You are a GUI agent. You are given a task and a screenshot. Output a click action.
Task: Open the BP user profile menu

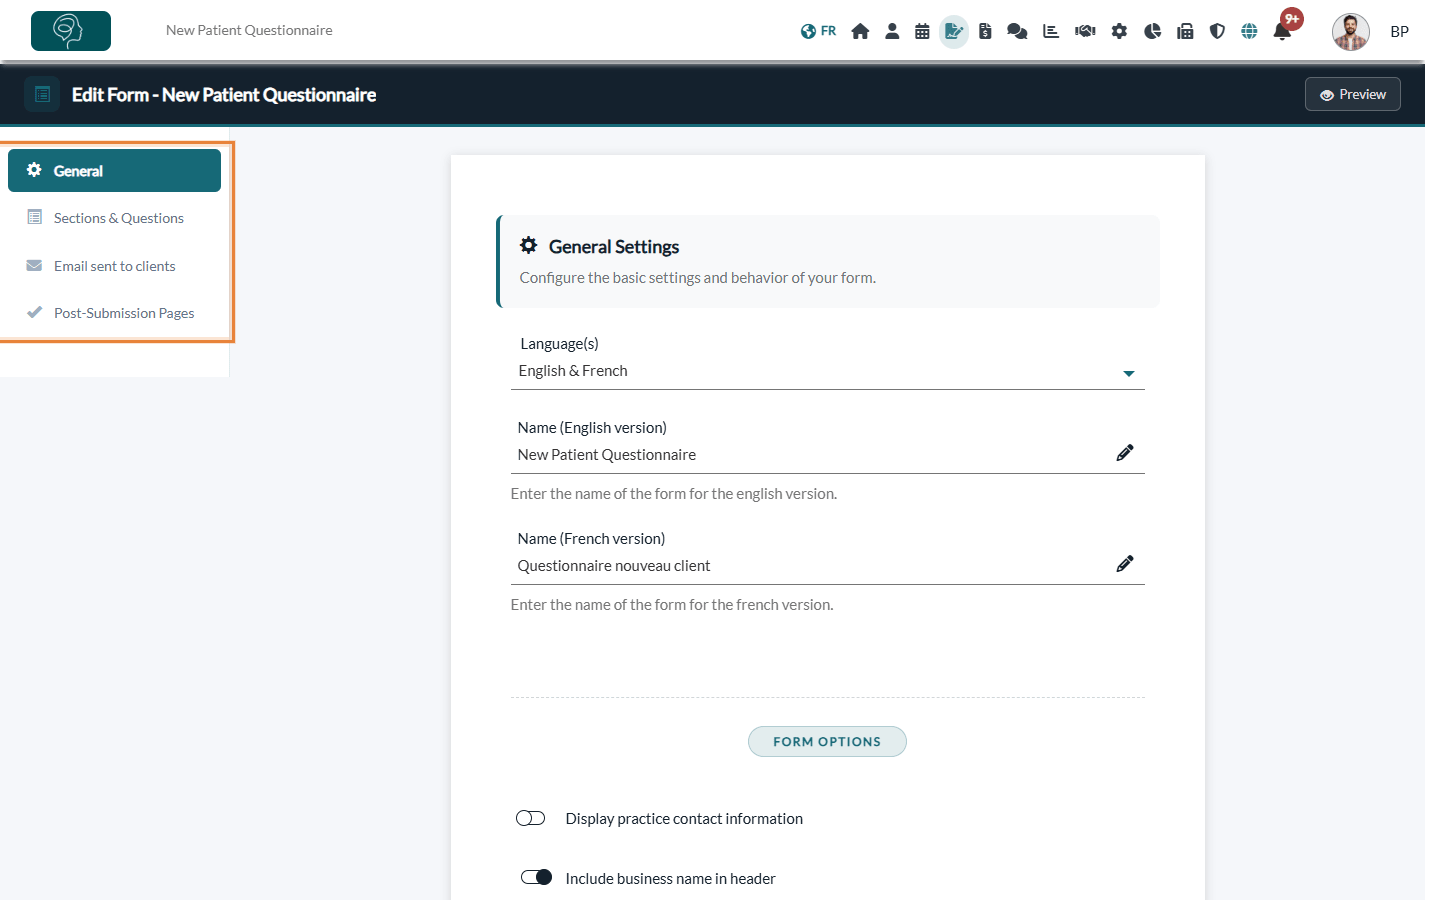tap(1370, 32)
